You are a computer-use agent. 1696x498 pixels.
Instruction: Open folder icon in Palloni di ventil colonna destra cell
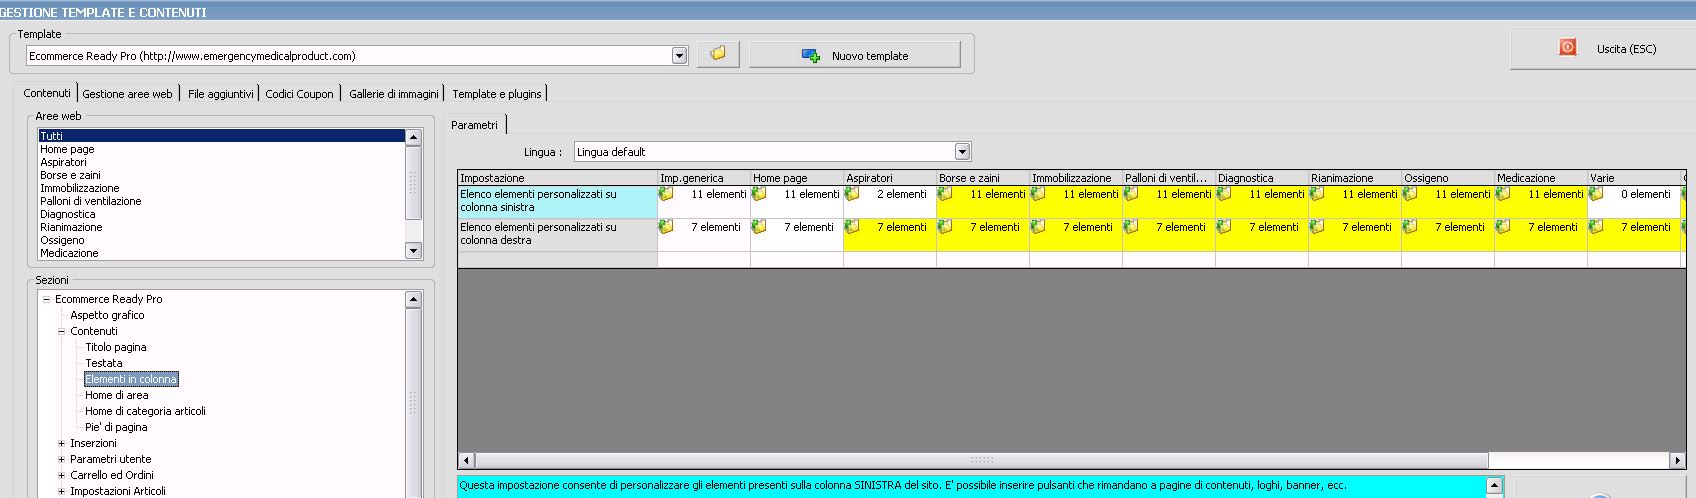(1131, 227)
